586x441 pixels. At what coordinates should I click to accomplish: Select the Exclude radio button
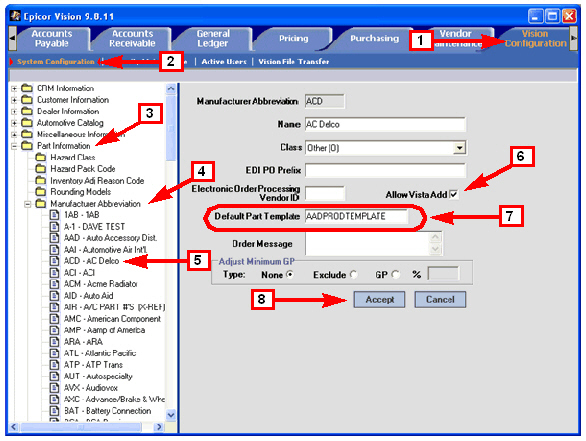tap(353, 275)
